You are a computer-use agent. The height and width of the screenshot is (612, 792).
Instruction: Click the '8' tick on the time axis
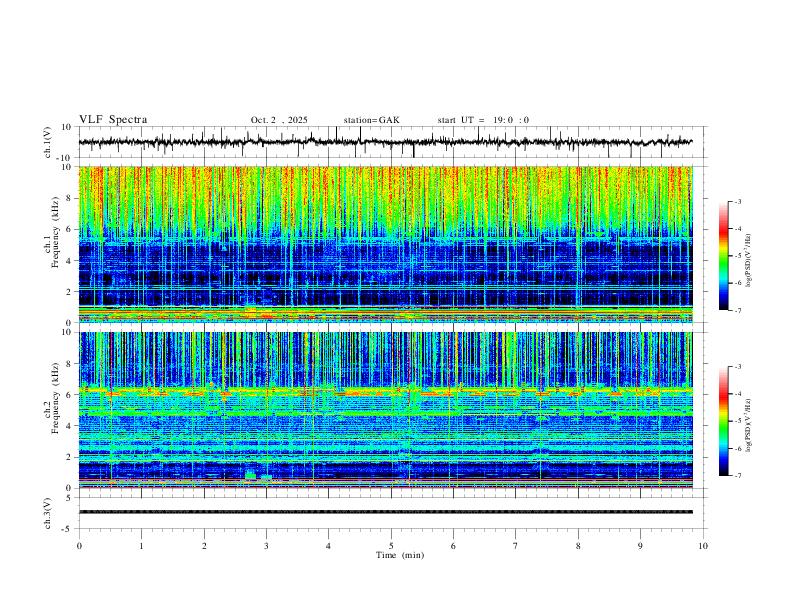click(x=578, y=546)
